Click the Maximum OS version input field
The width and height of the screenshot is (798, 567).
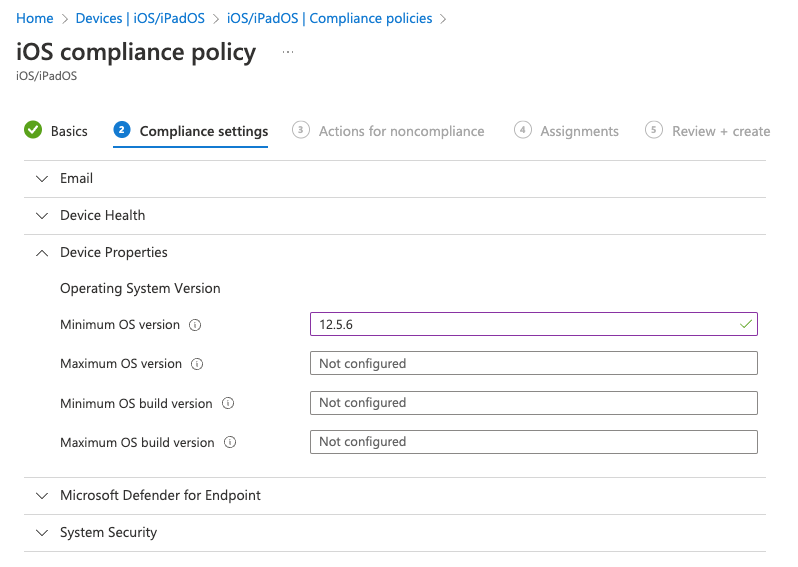tap(534, 363)
